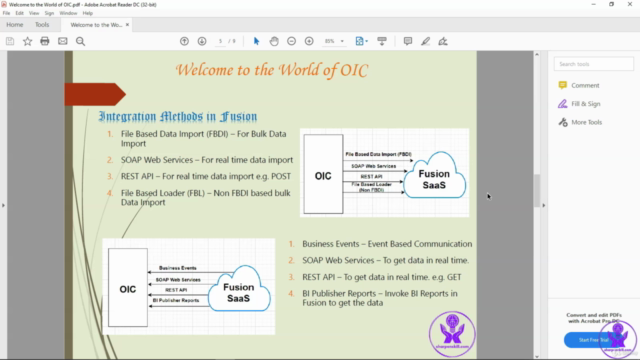
Task: Open the Find text magnifier icon
Action: click(x=80, y=41)
